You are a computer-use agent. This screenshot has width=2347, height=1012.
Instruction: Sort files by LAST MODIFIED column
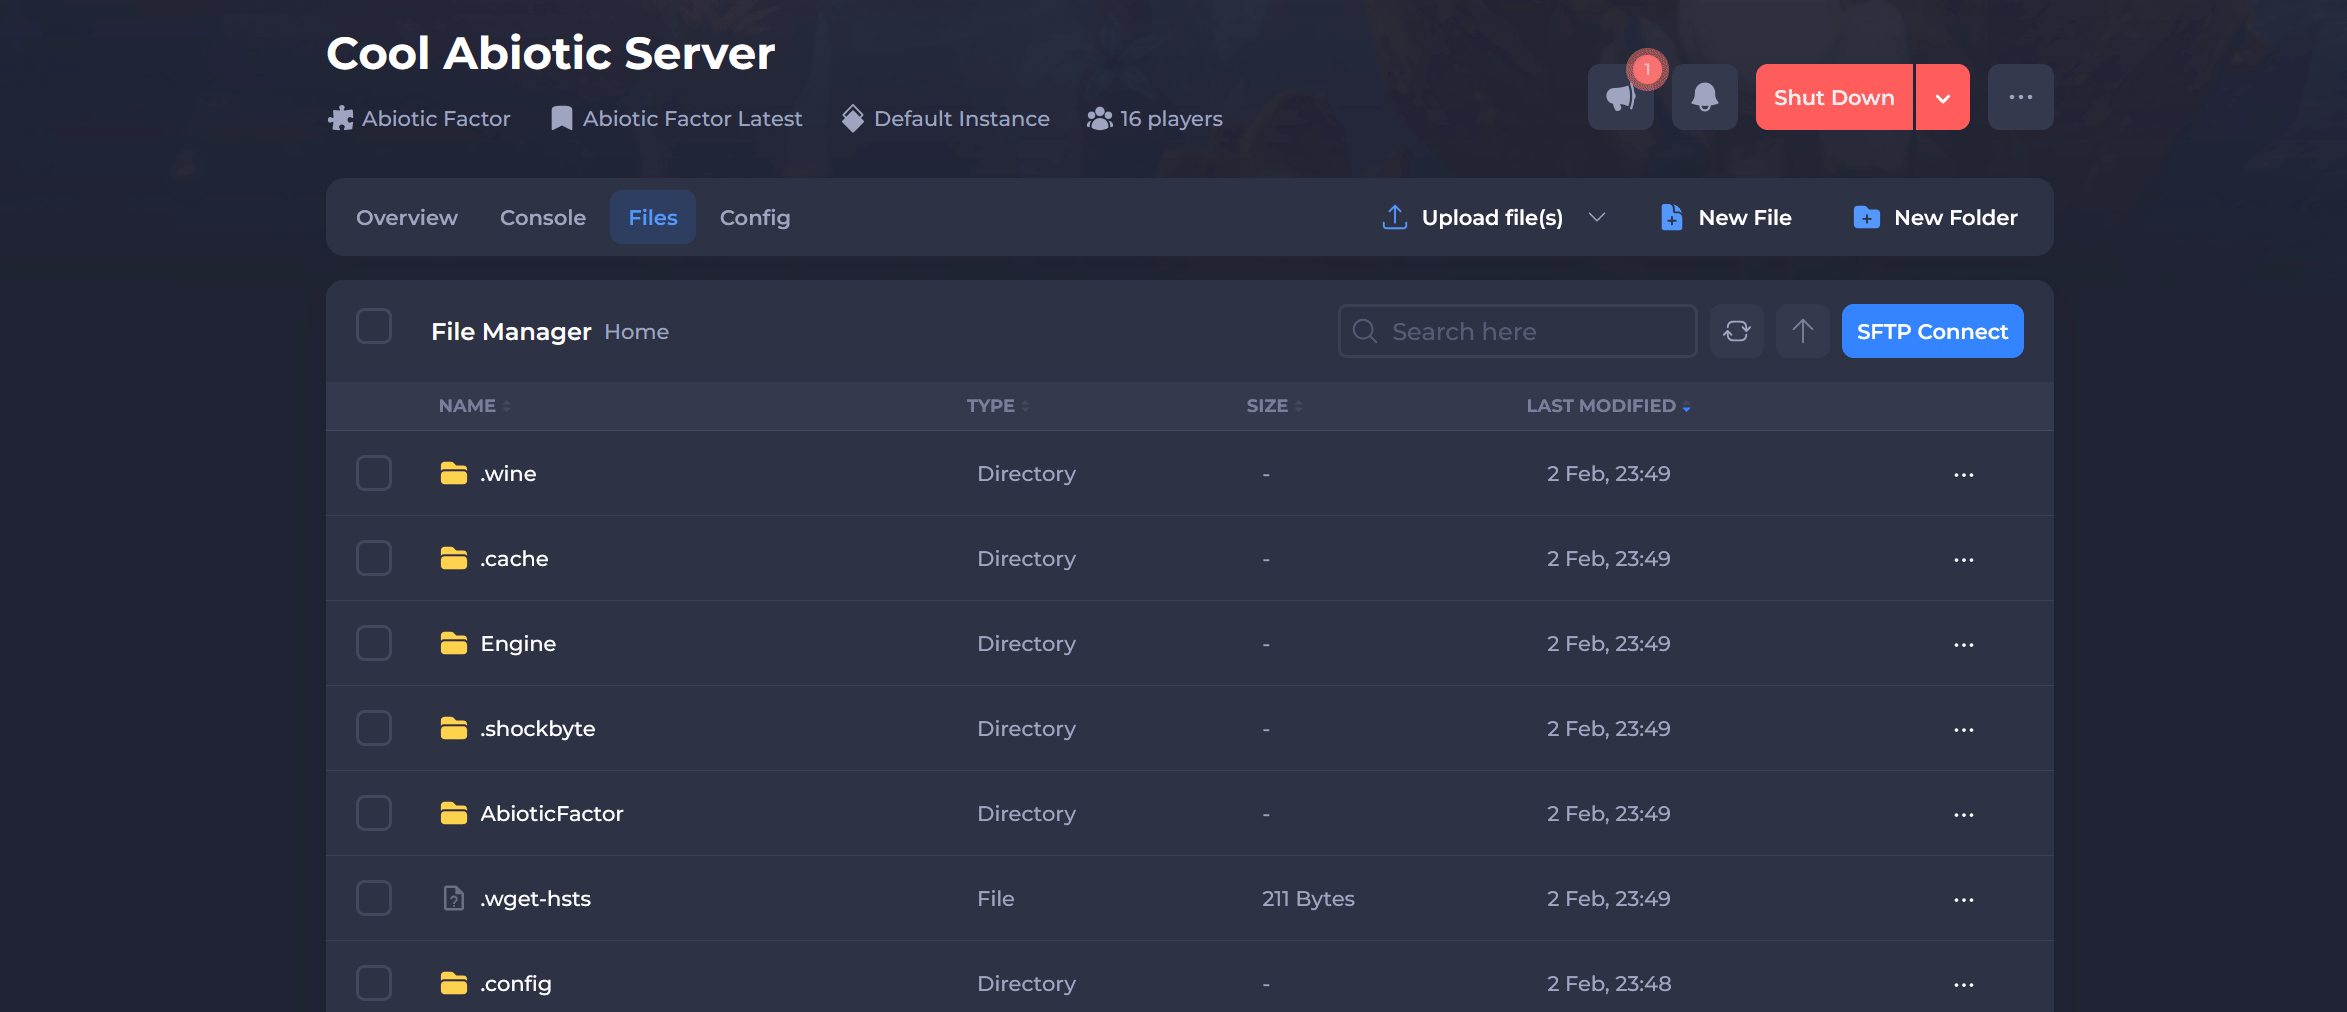pyautogui.click(x=1608, y=406)
